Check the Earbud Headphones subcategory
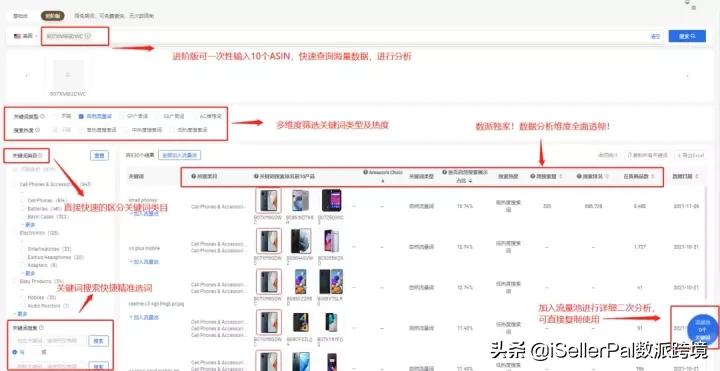 23,257
